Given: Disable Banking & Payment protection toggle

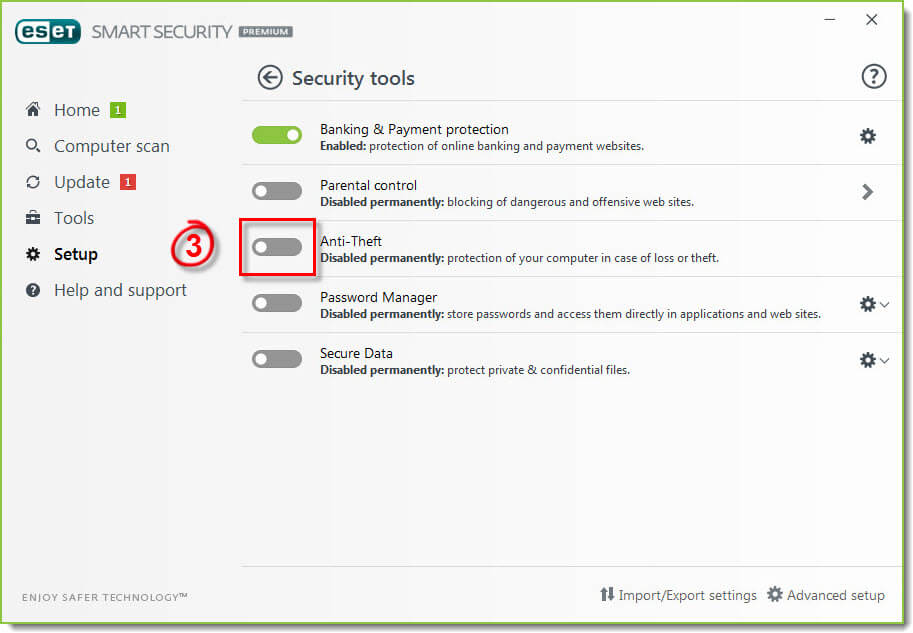Looking at the screenshot, I should pos(277,135).
